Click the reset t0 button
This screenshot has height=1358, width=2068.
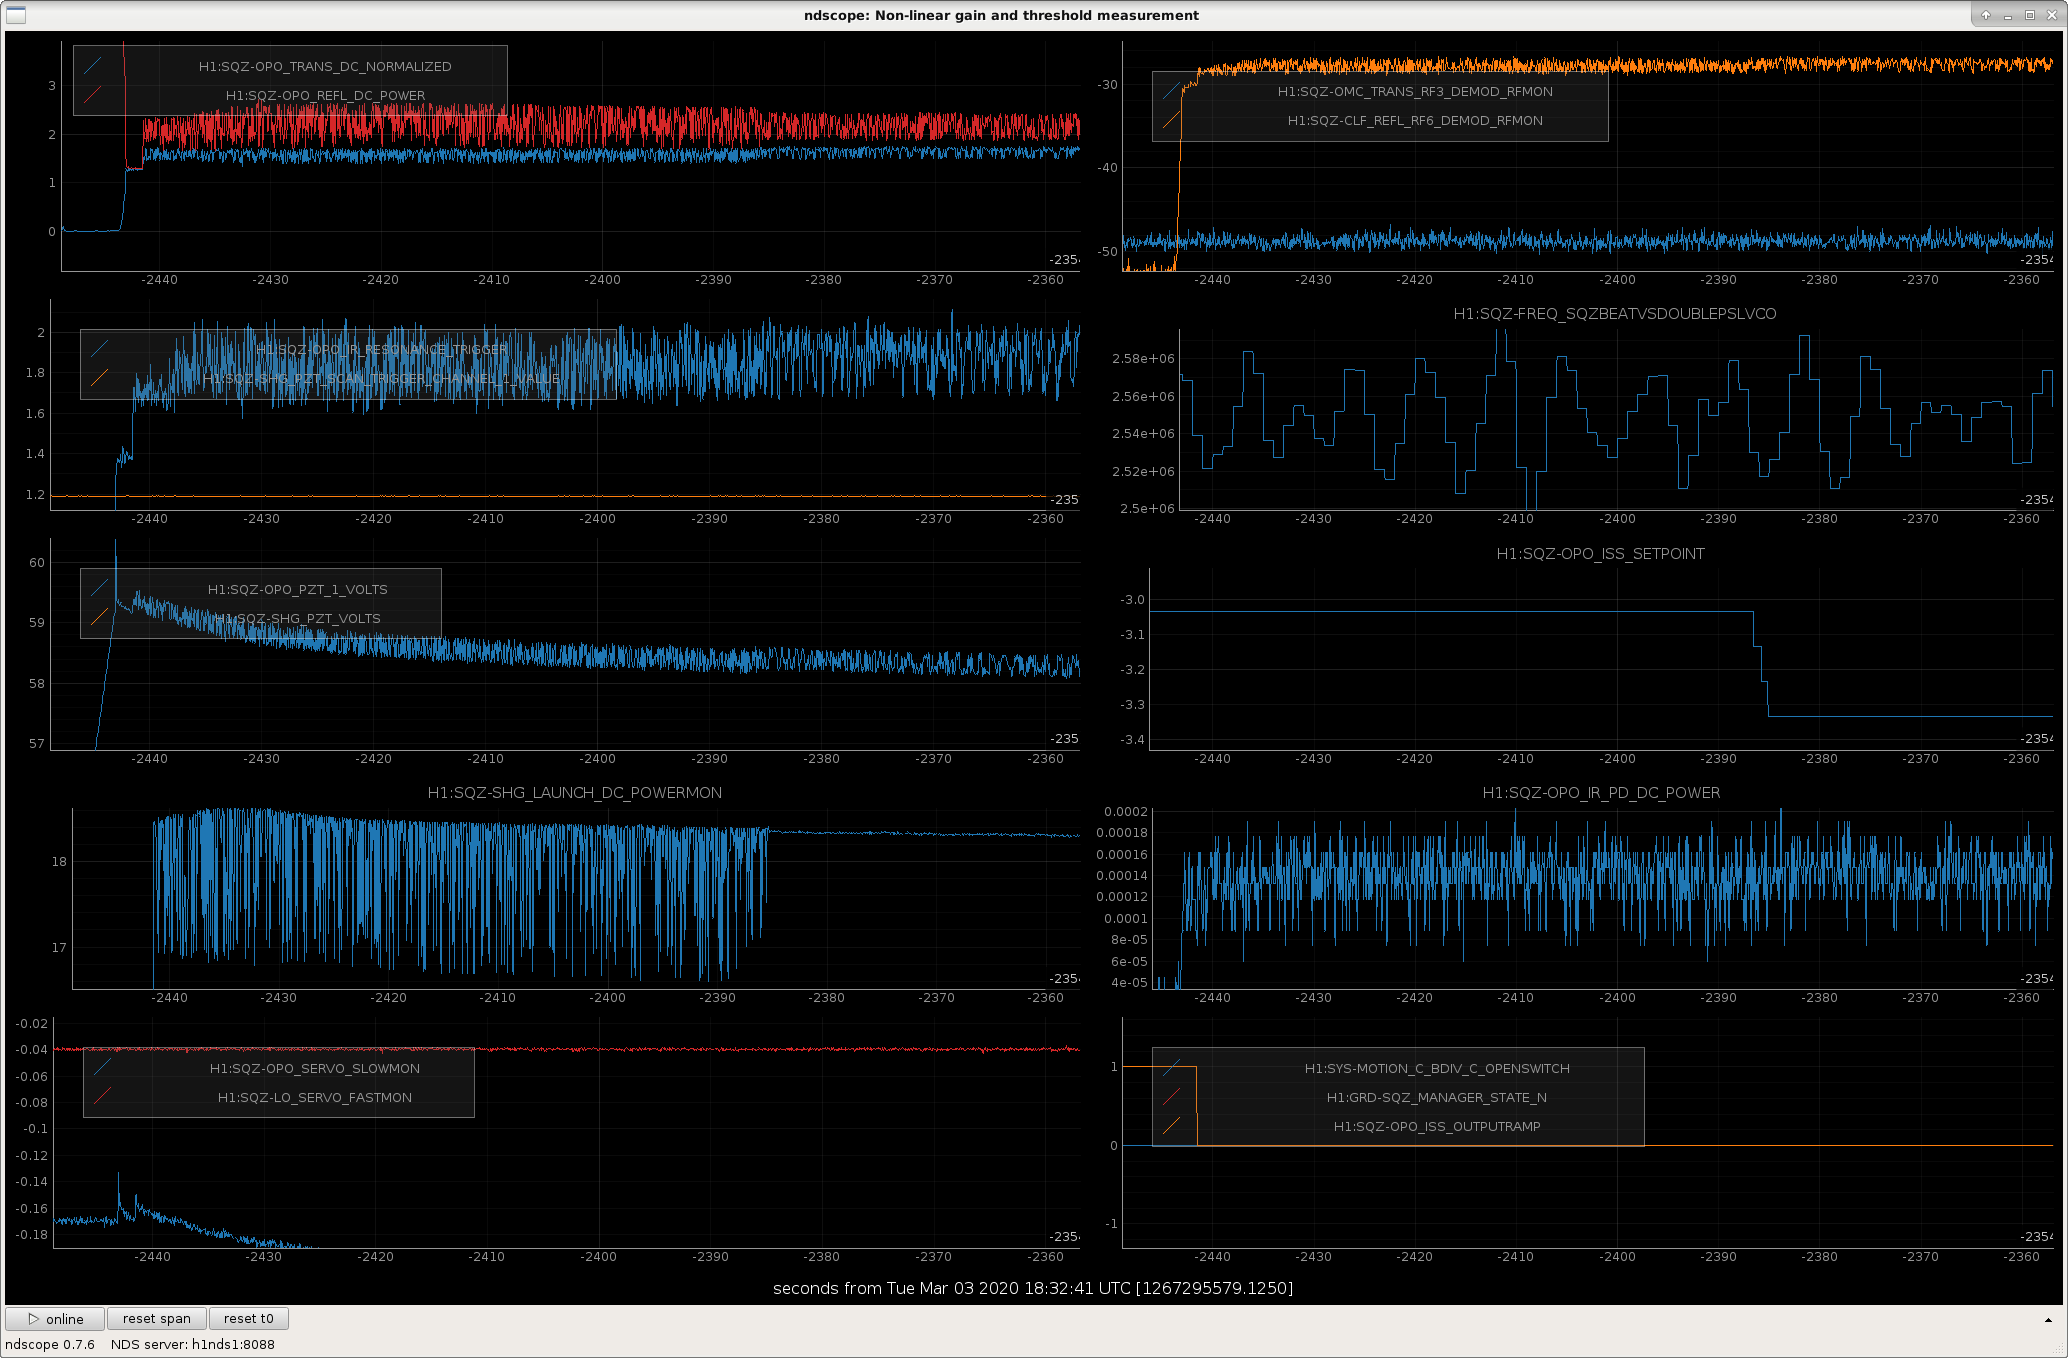(249, 1318)
